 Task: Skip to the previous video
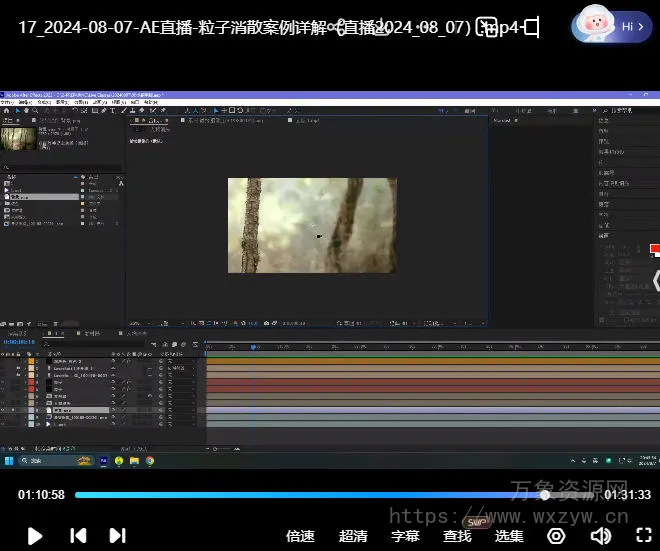tap(78, 535)
